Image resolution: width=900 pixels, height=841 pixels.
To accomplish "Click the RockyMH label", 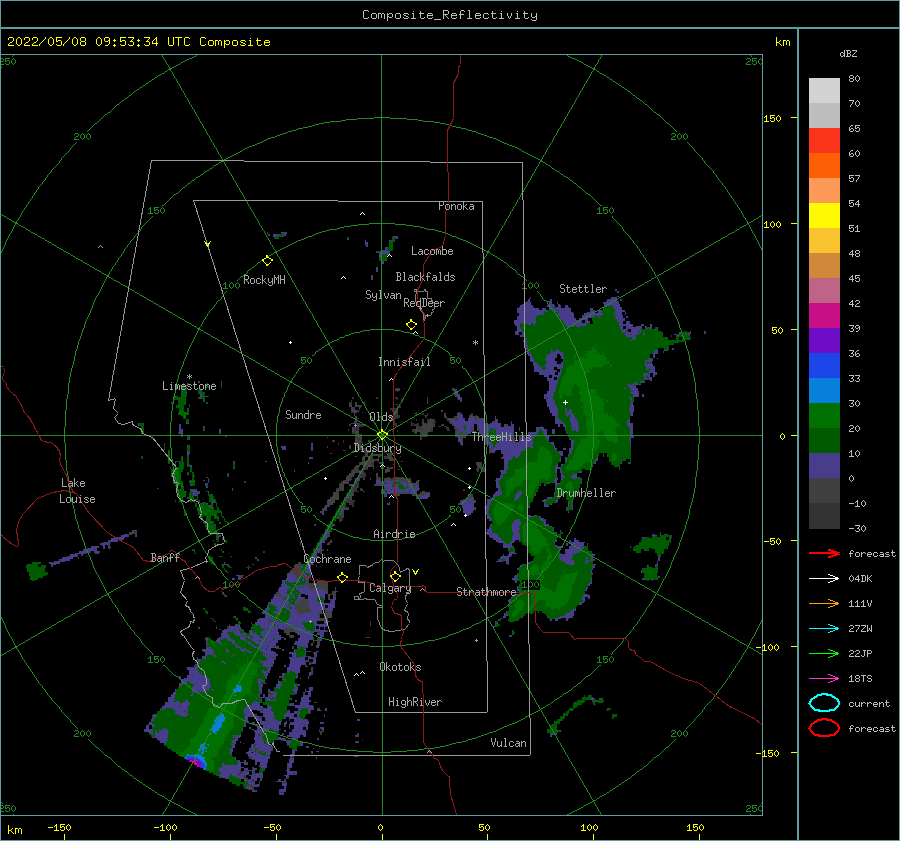I will coord(264,280).
